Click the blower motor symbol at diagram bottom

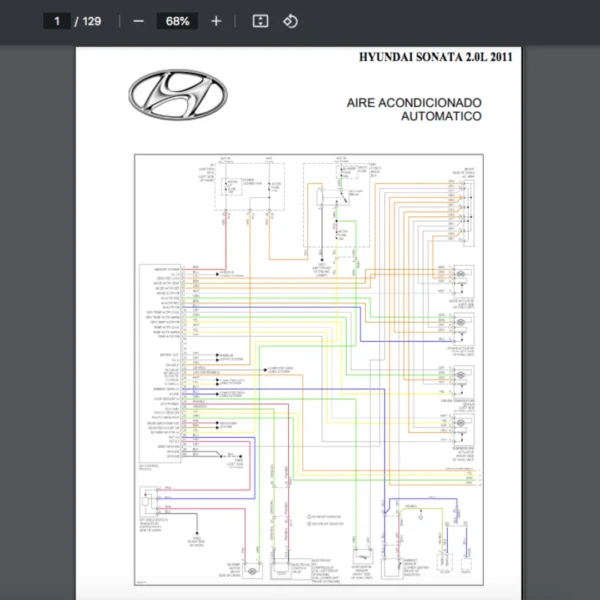tap(251, 569)
